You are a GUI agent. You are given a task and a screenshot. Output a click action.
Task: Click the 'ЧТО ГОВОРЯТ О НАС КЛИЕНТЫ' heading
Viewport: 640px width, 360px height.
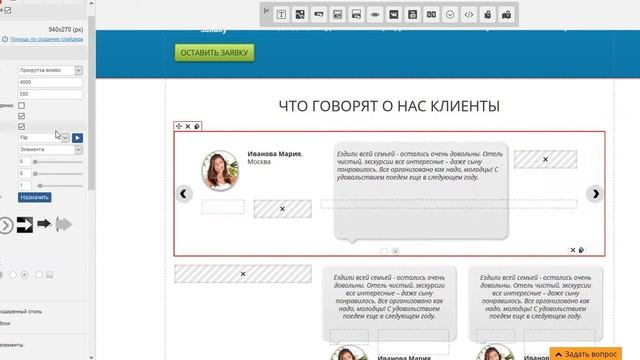389,106
